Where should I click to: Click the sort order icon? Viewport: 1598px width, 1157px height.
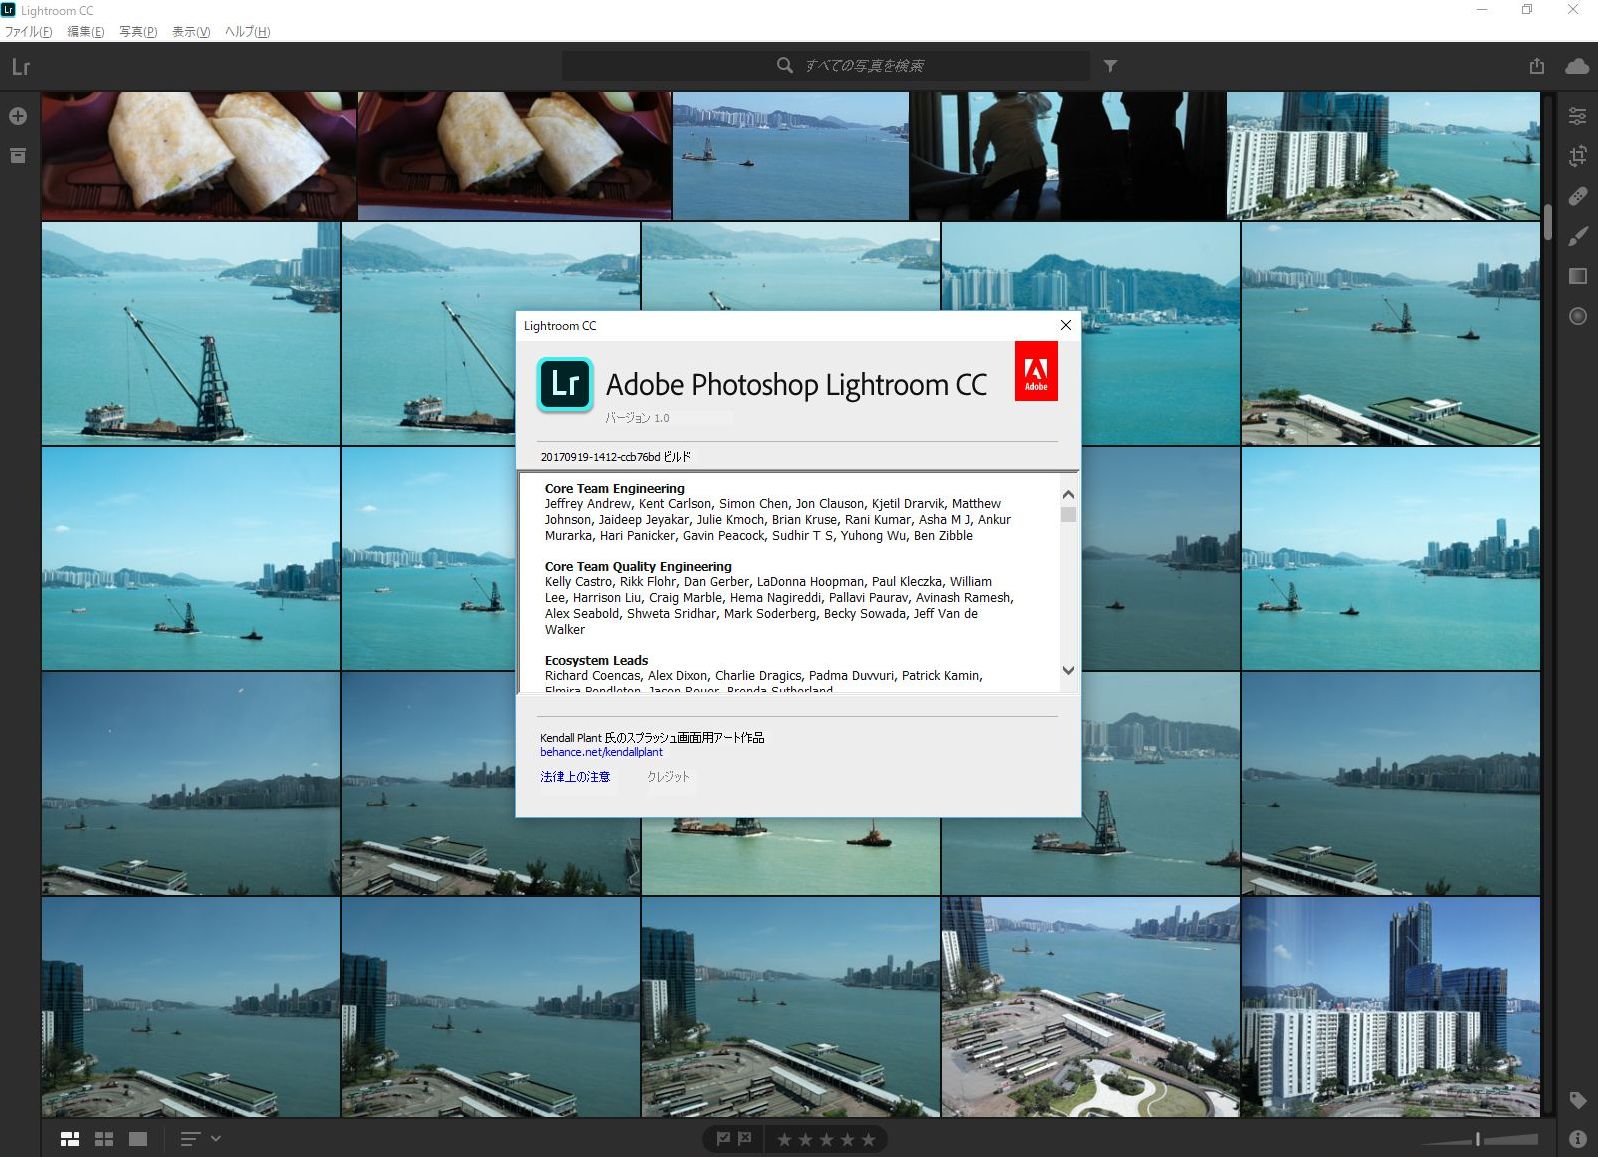point(190,1139)
